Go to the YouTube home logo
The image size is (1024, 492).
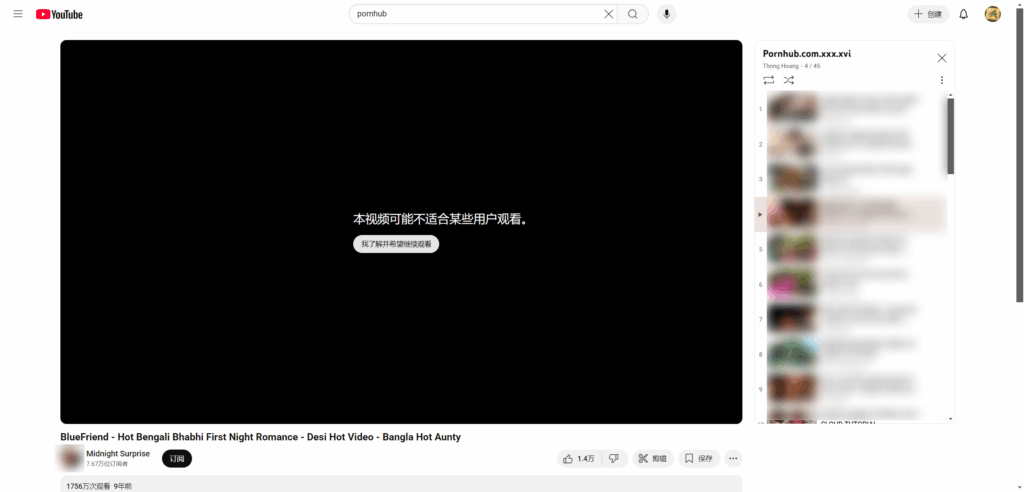tap(59, 14)
